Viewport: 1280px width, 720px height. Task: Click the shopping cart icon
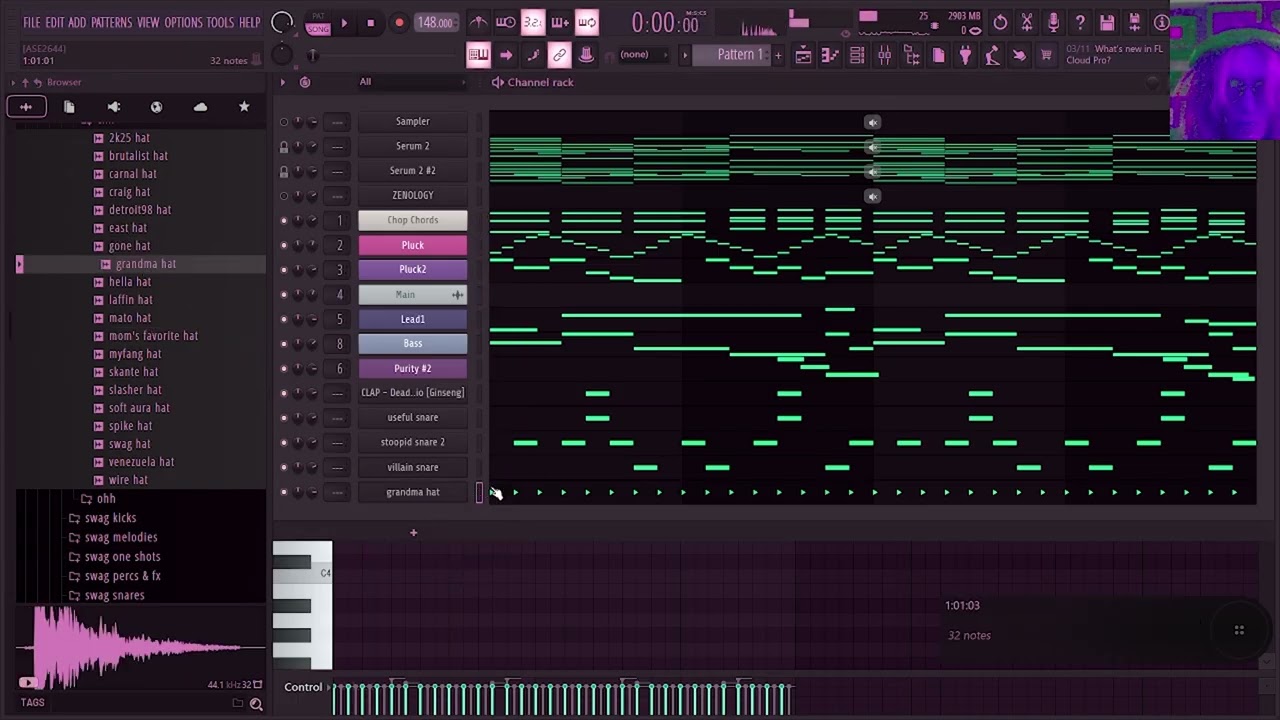1046,55
